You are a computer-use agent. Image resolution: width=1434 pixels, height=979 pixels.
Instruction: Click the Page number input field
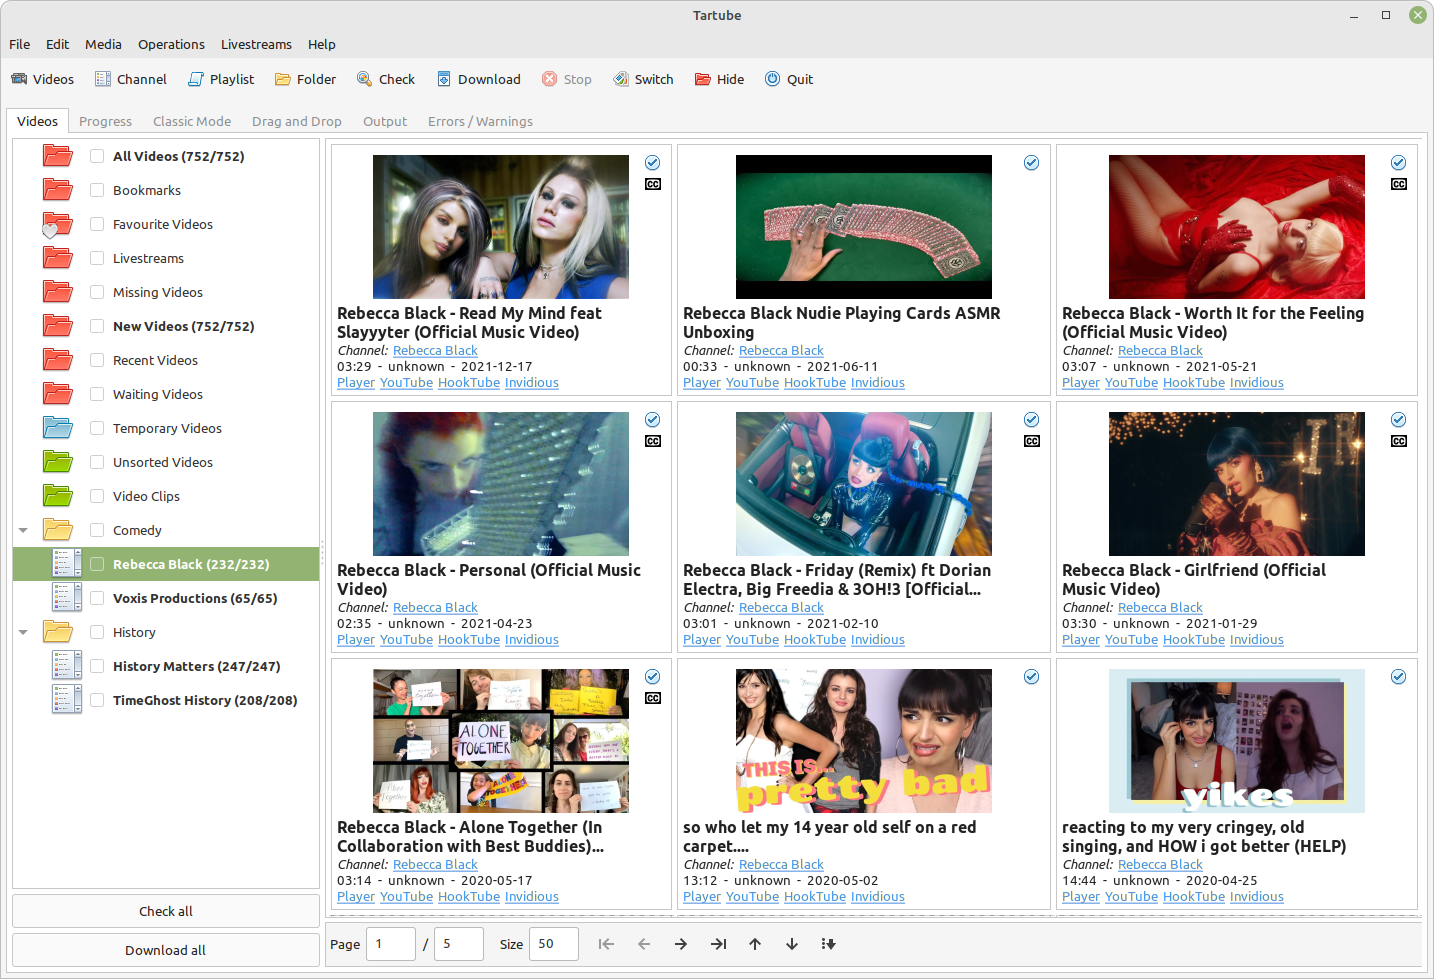click(x=391, y=944)
